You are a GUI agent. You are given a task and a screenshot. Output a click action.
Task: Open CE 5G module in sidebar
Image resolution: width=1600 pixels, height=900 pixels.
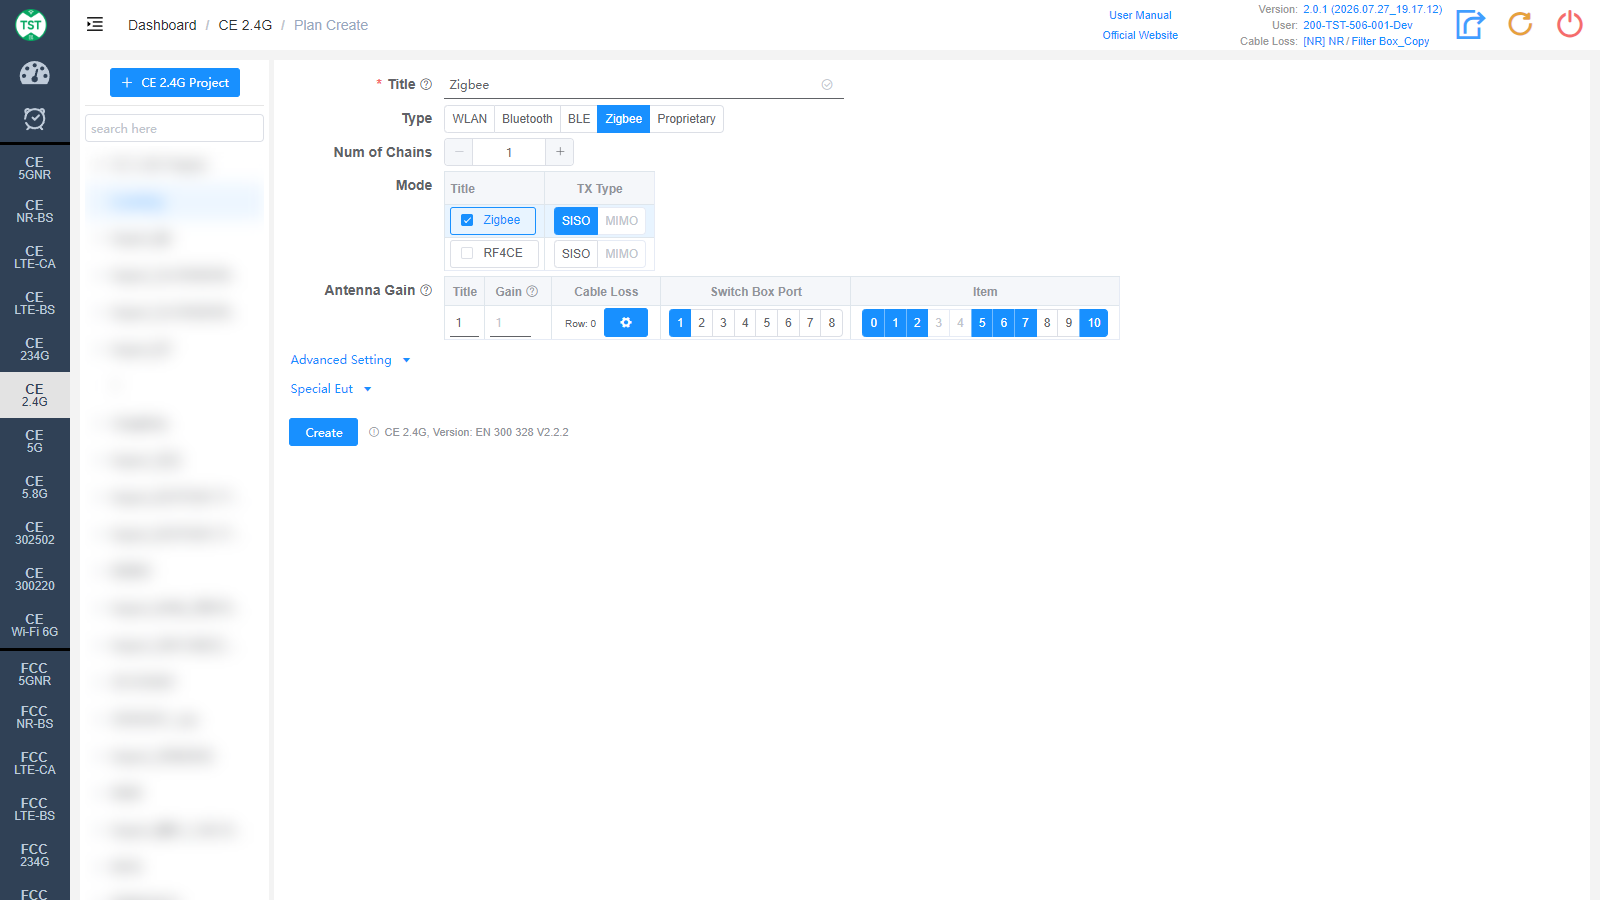(x=35, y=441)
